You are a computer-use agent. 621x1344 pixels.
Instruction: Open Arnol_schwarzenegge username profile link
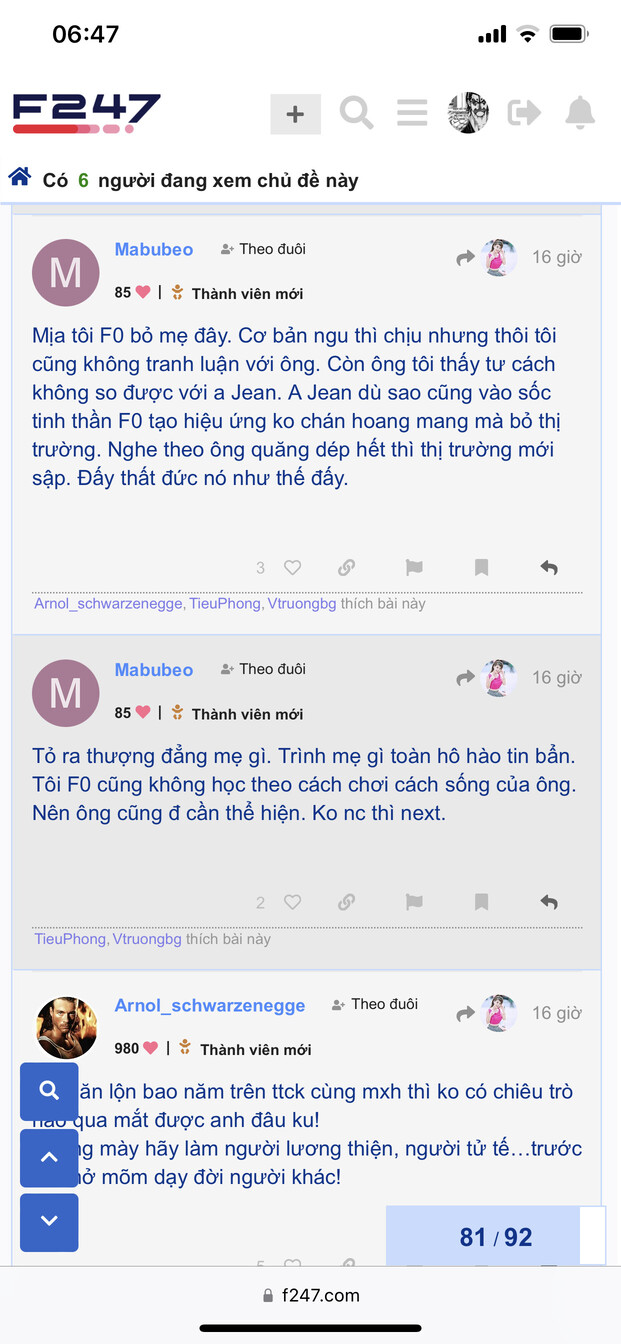[x=210, y=1005]
